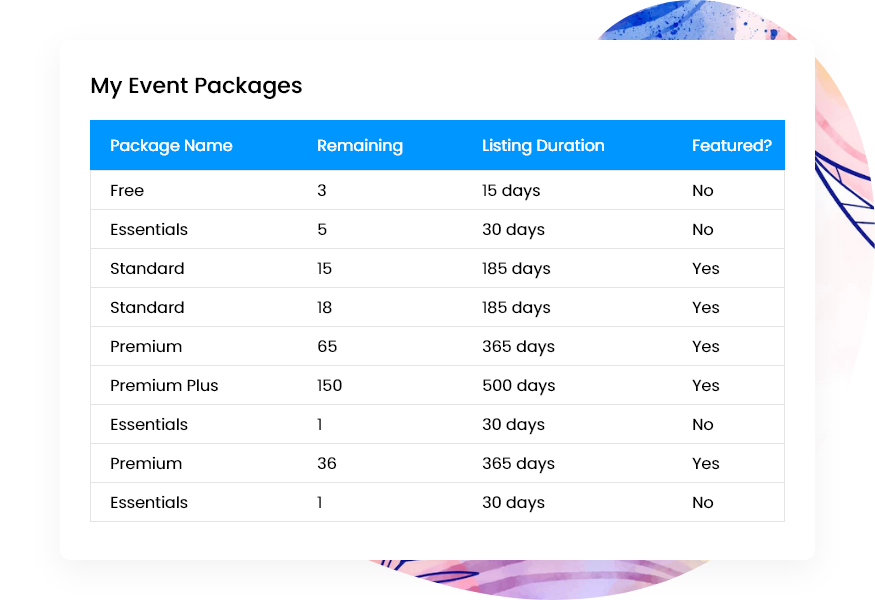The image size is (875, 600).
Task: Click the Yes label for Premium Plus
Action: 705,385
